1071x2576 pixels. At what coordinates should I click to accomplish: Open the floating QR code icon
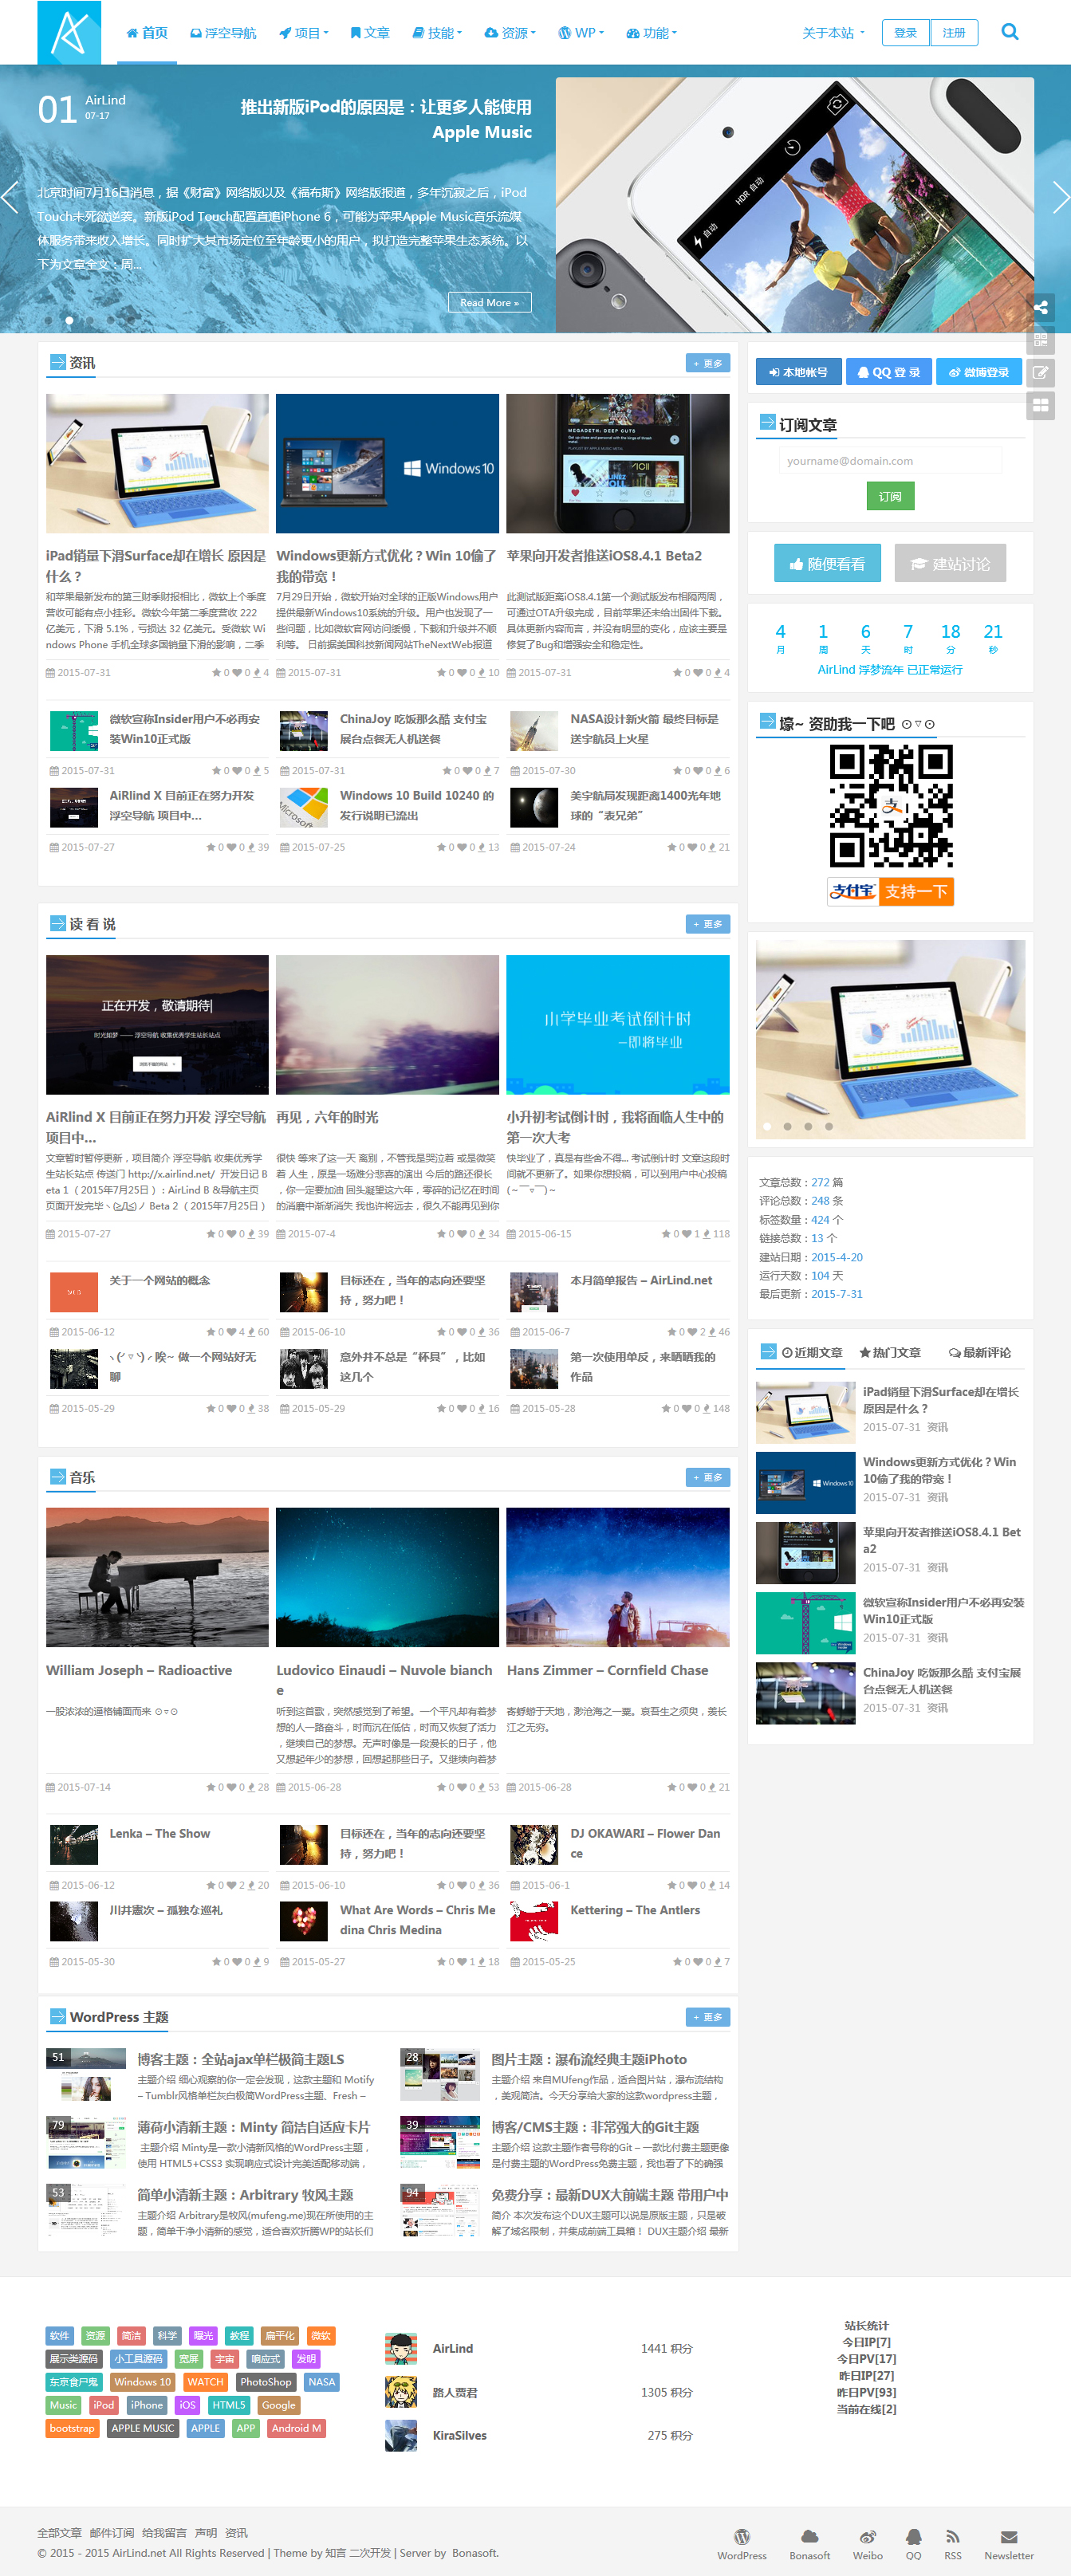pyautogui.click(x=1041, y=340)
